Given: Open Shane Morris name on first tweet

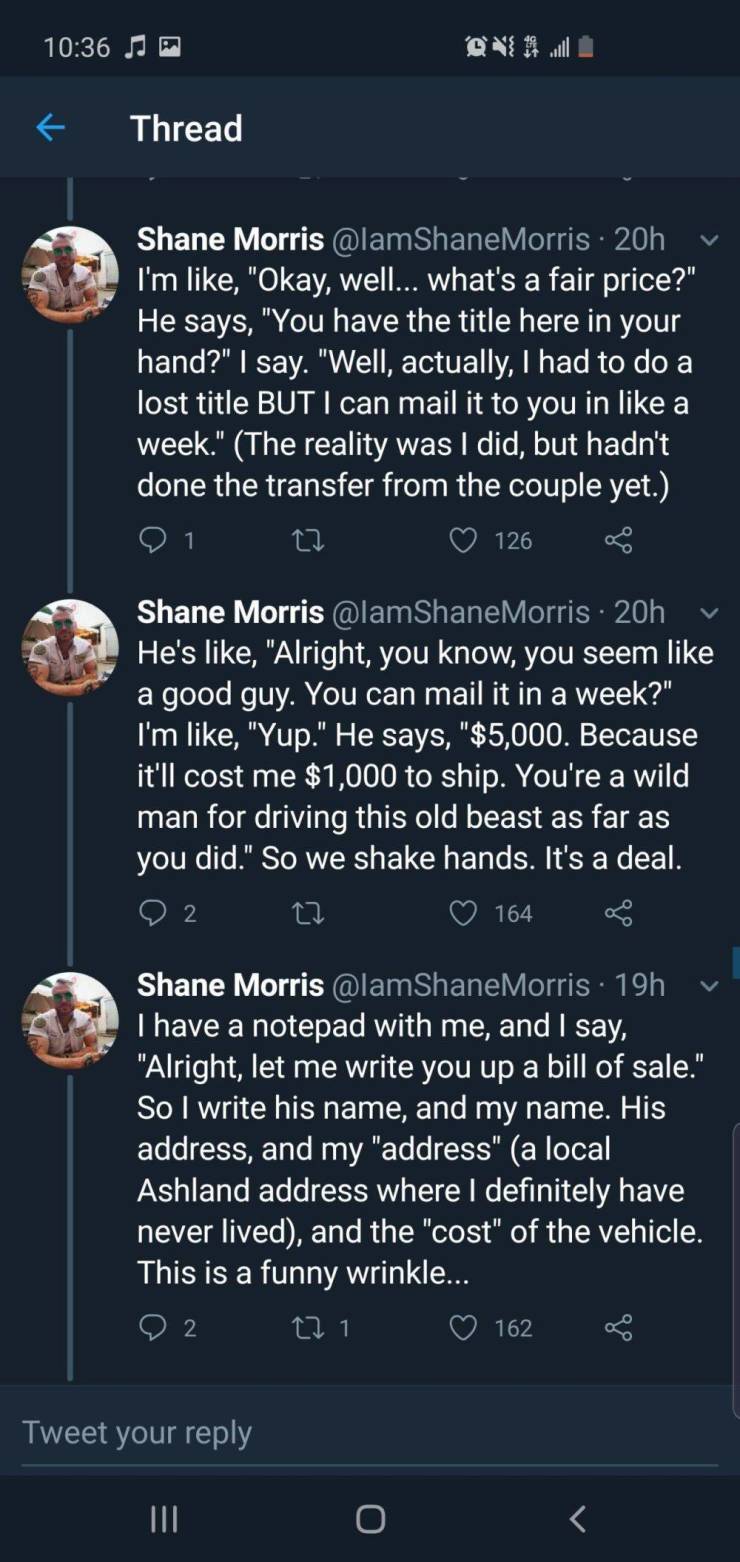Looking at the screenshot, I should coord(230,239).
